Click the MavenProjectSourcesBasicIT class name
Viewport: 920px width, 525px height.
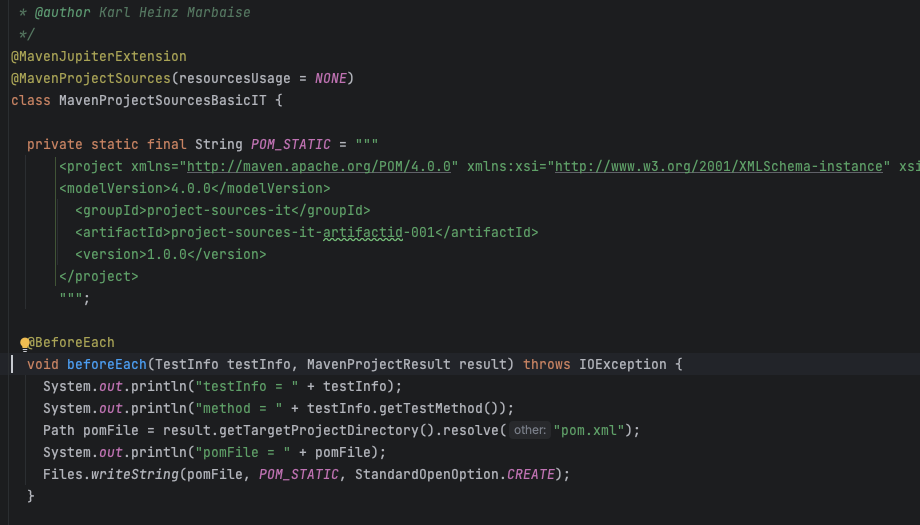click(163, 100)
